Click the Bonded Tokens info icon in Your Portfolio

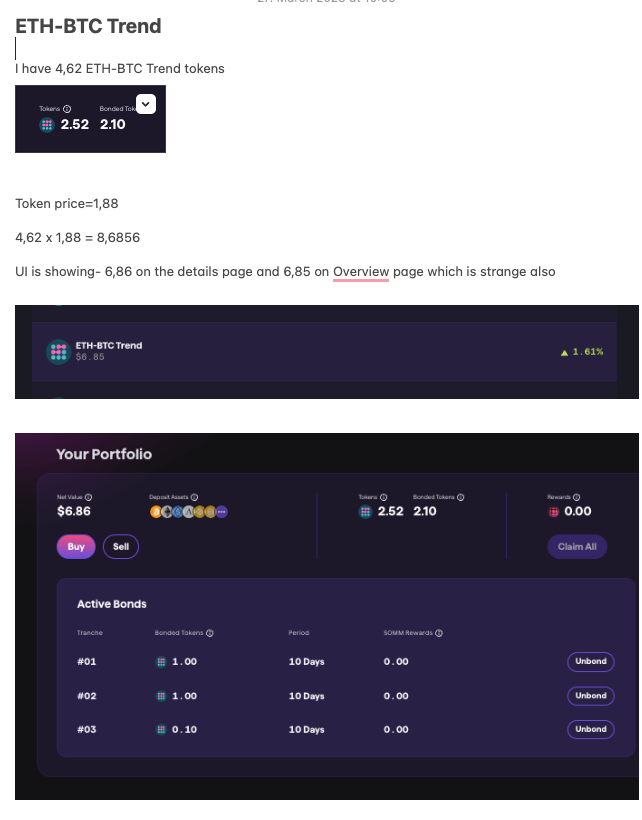point(459,496)
